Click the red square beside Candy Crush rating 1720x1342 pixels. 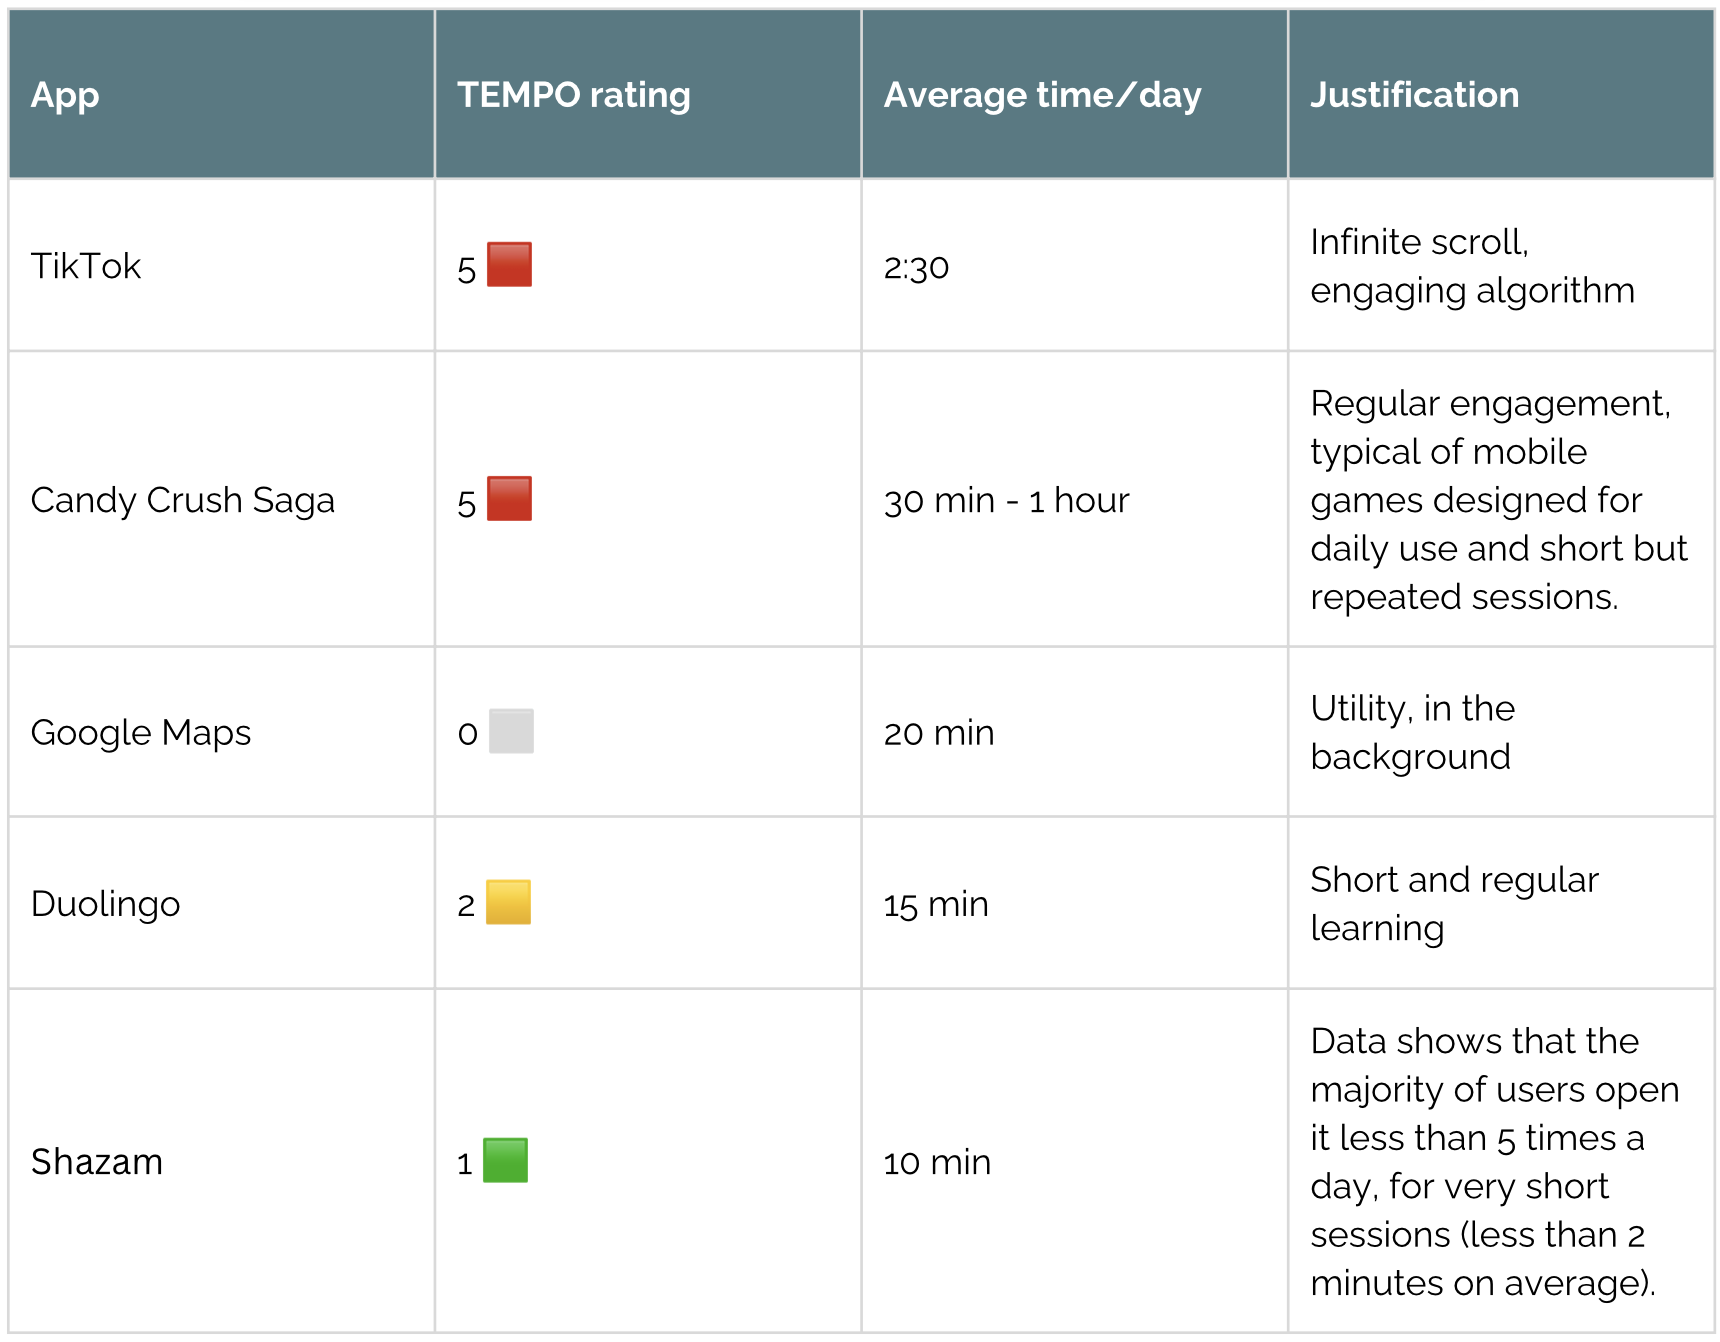509,499
